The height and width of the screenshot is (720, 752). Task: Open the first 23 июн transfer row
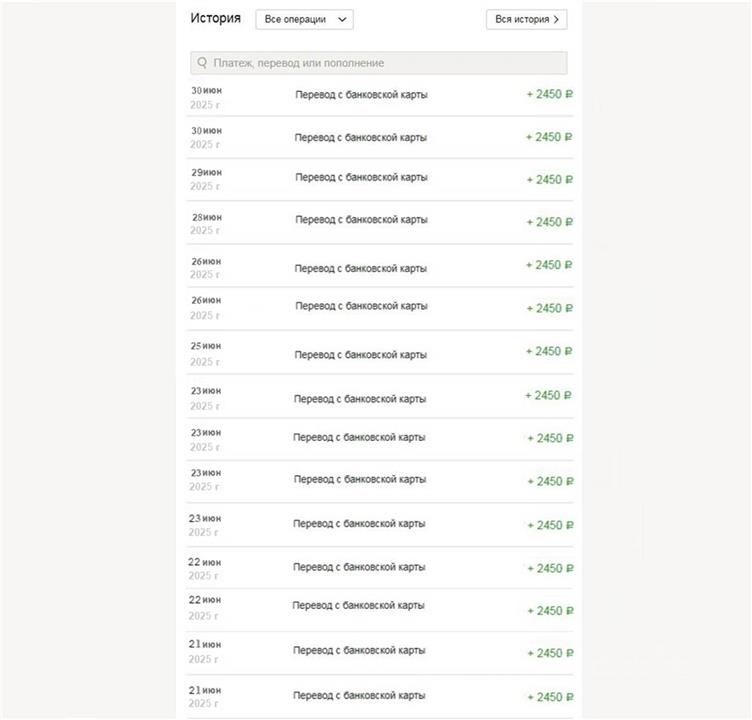(x=361, y=398)
